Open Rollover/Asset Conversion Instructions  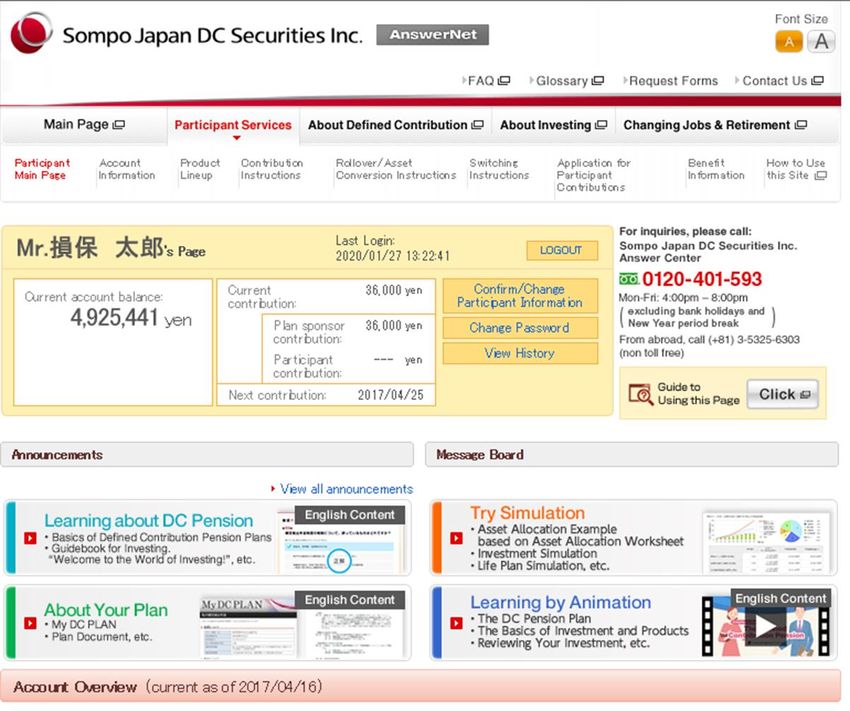pyautogui.click(x=396, y=169)
